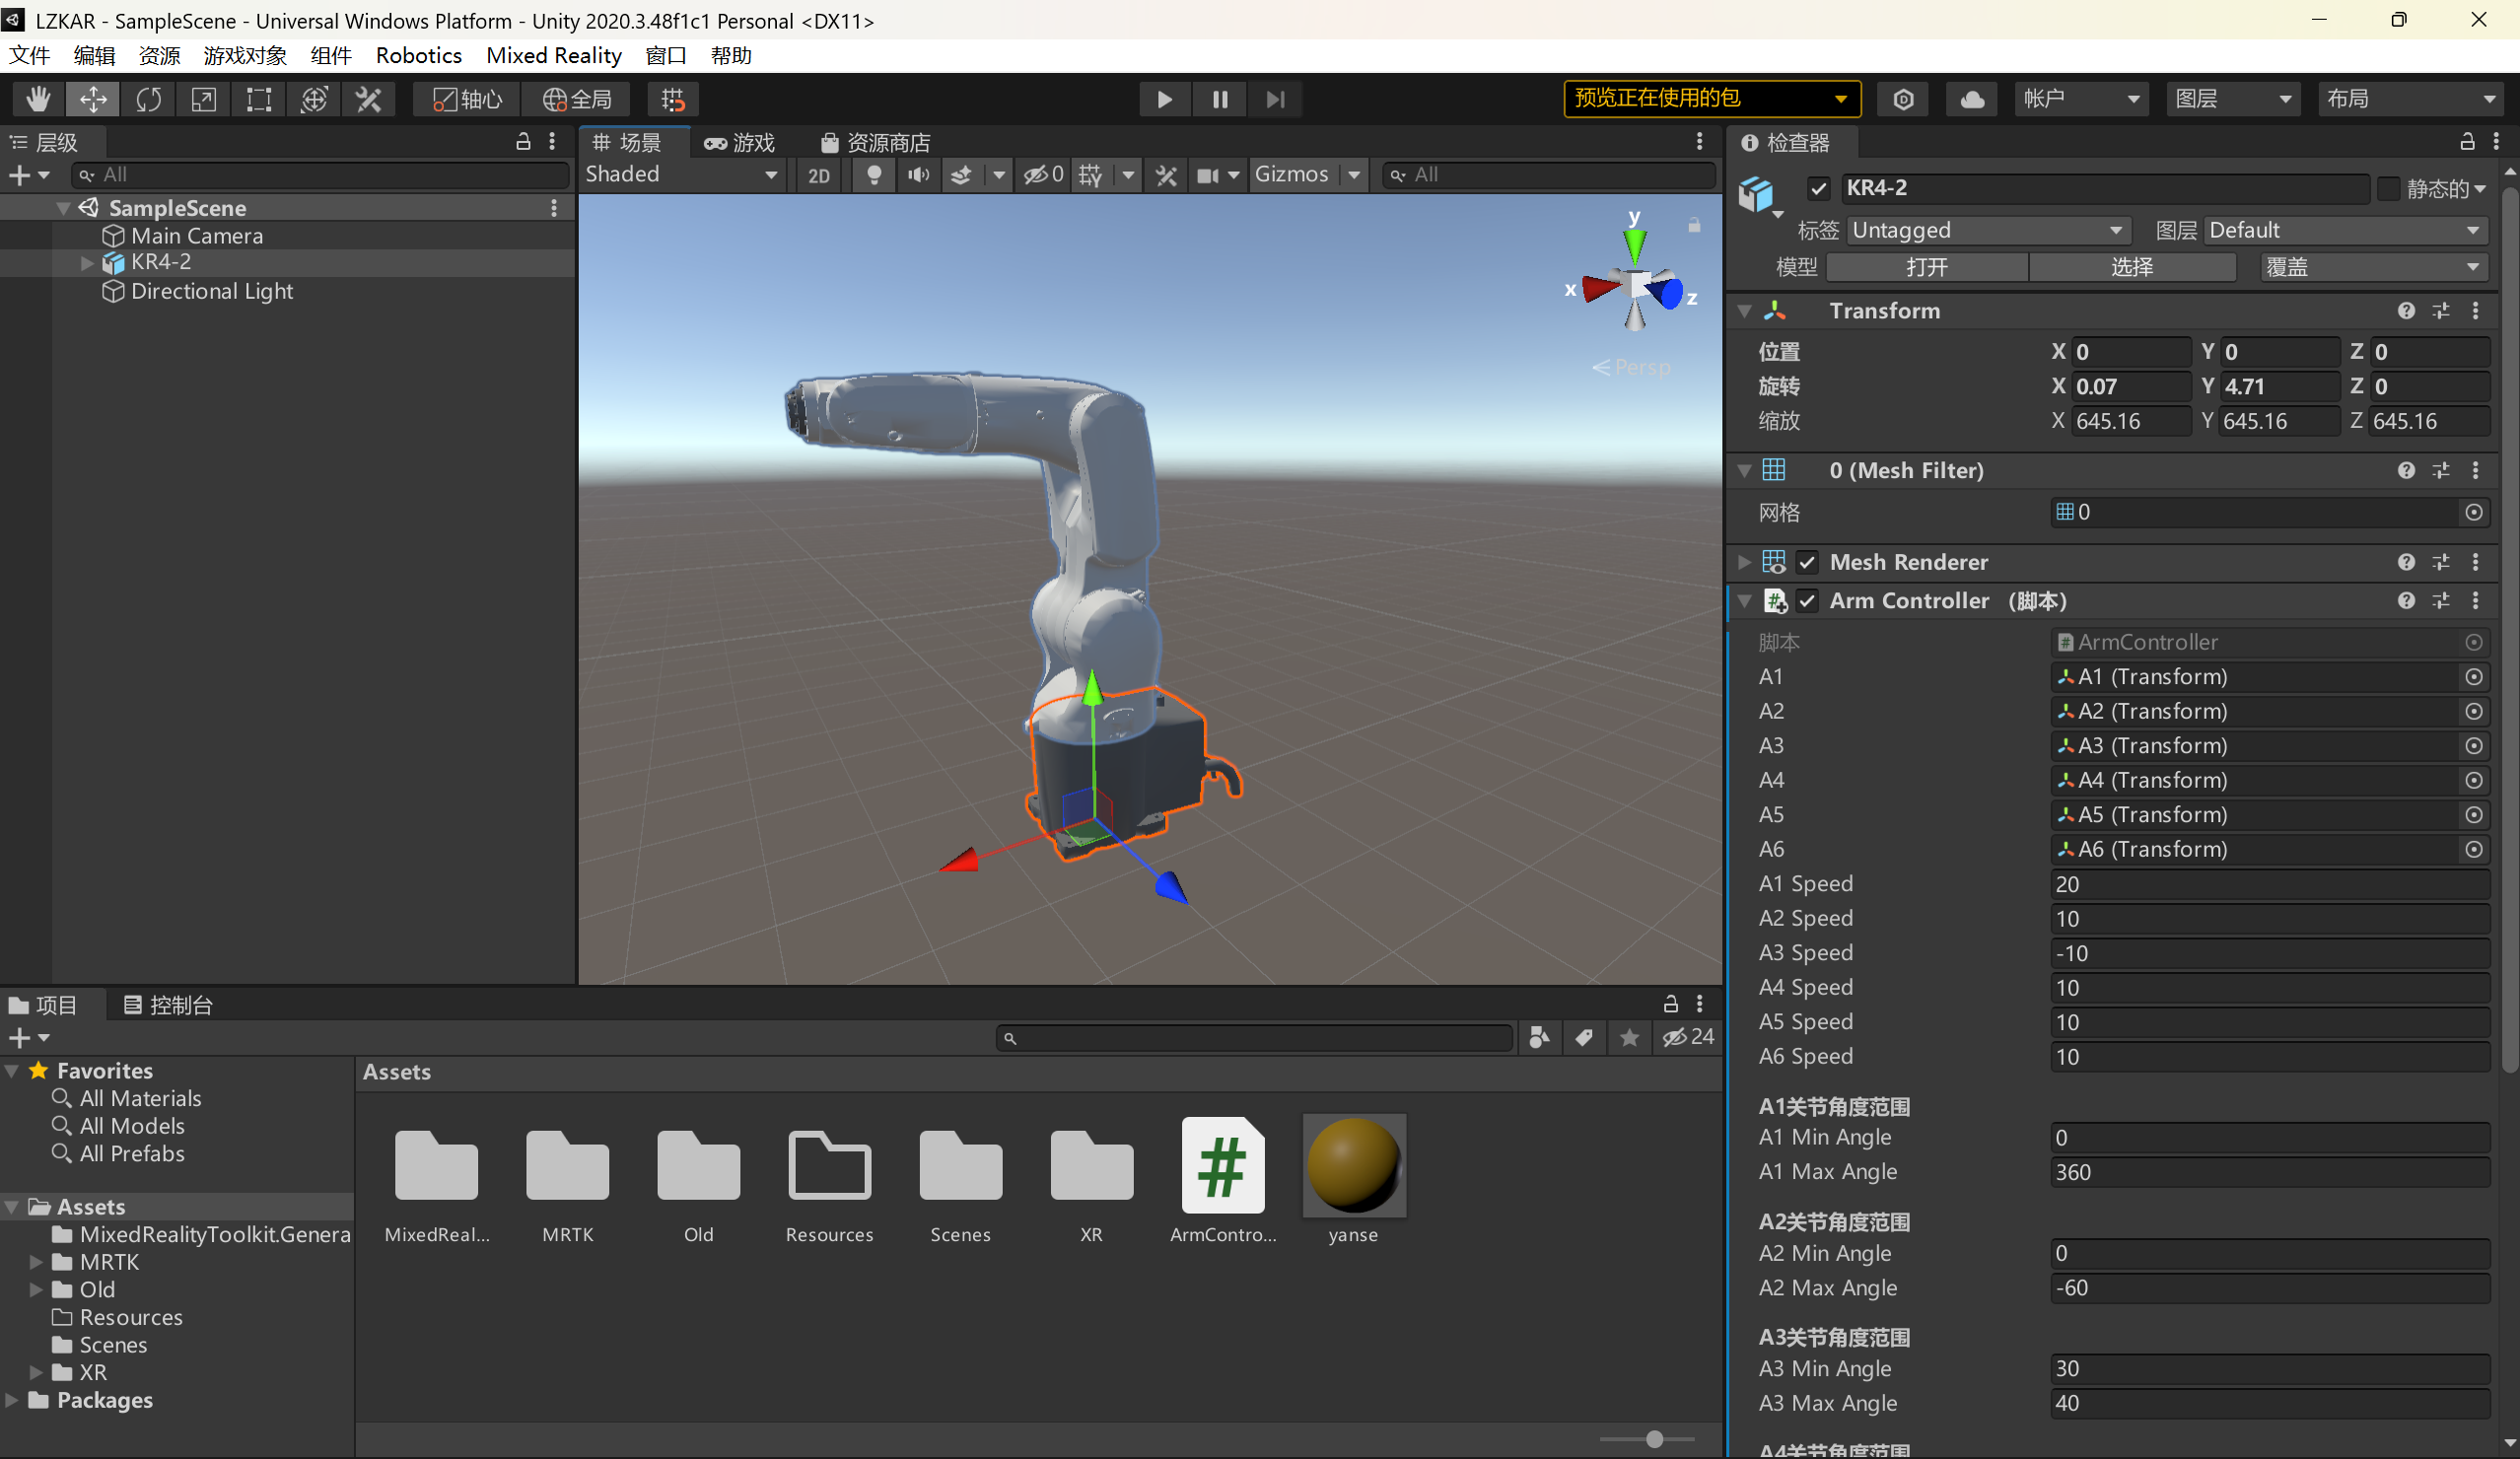Select the Rect transform tool
The image size is (2520, 1459).
[x=259, y=99]
